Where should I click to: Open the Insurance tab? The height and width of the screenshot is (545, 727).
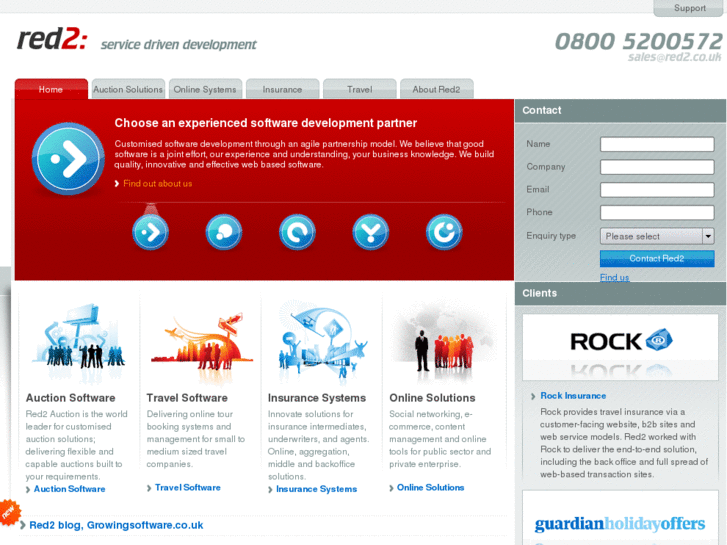tap(282, 89)
